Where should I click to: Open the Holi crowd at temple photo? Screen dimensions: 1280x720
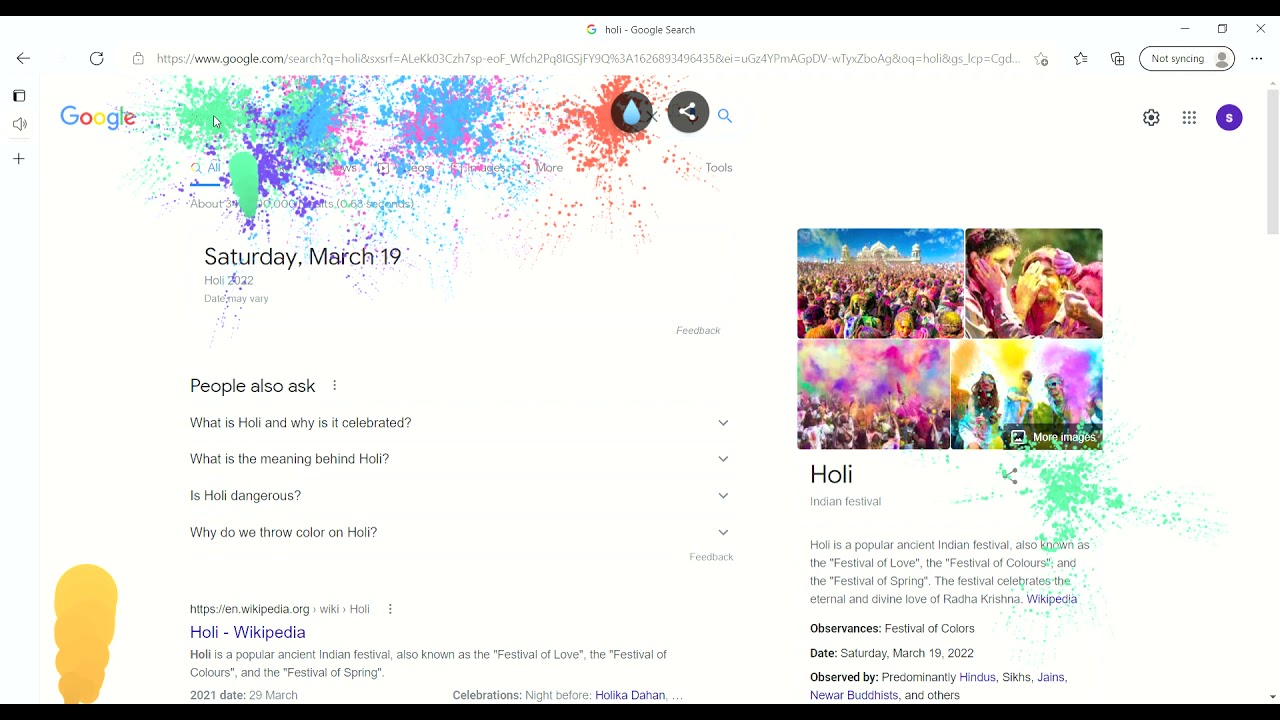coord(880,283)
